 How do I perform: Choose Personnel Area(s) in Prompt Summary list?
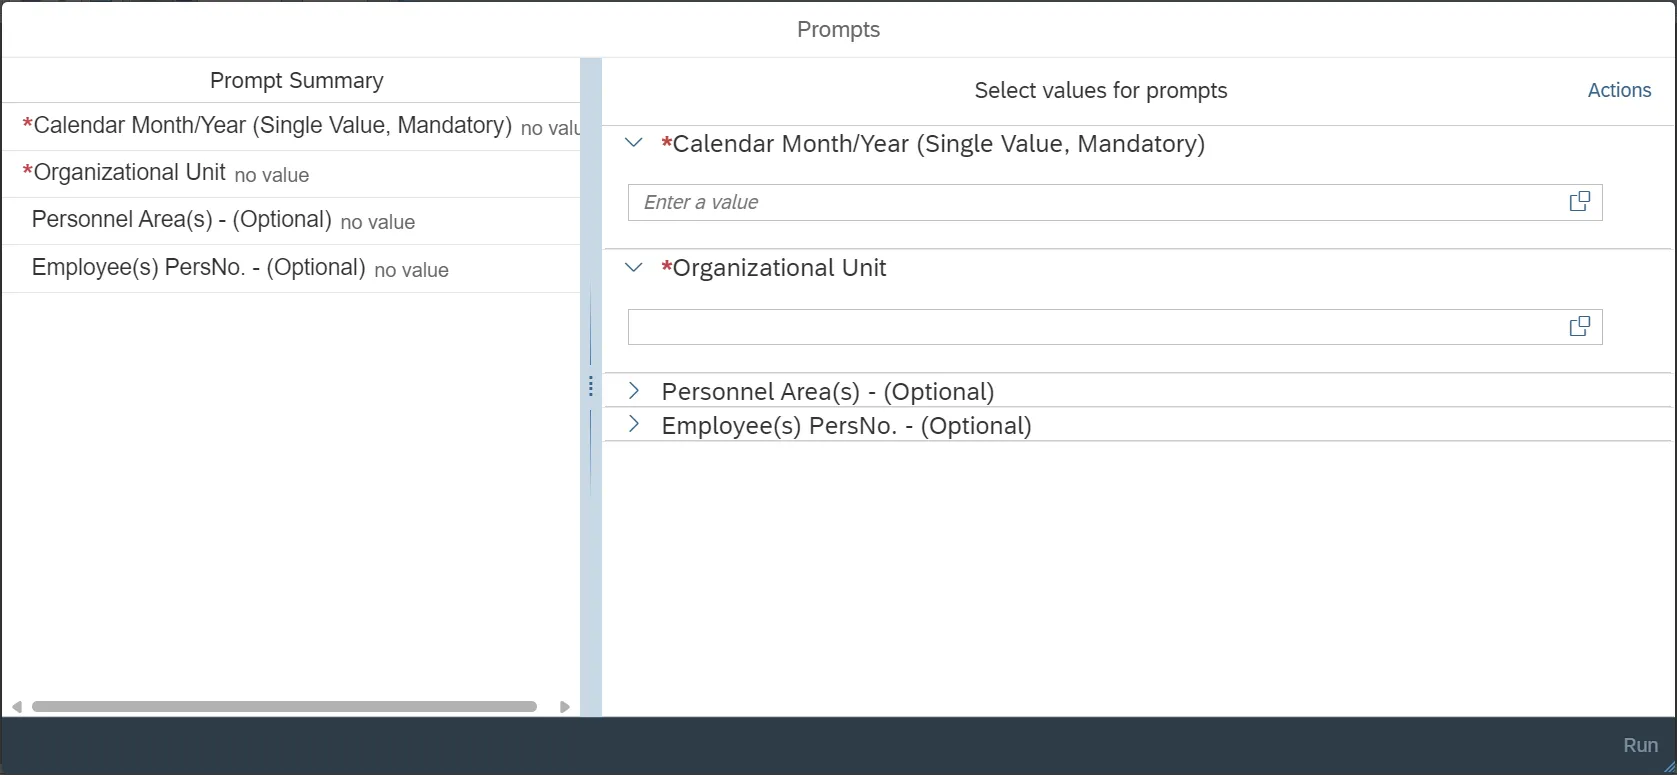(181, 220)
